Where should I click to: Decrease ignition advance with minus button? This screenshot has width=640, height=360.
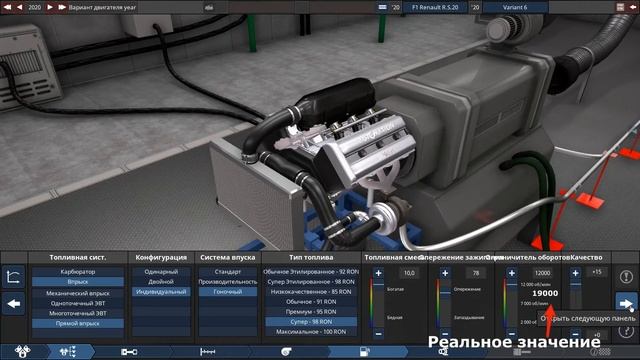click(x=445, y=333)
